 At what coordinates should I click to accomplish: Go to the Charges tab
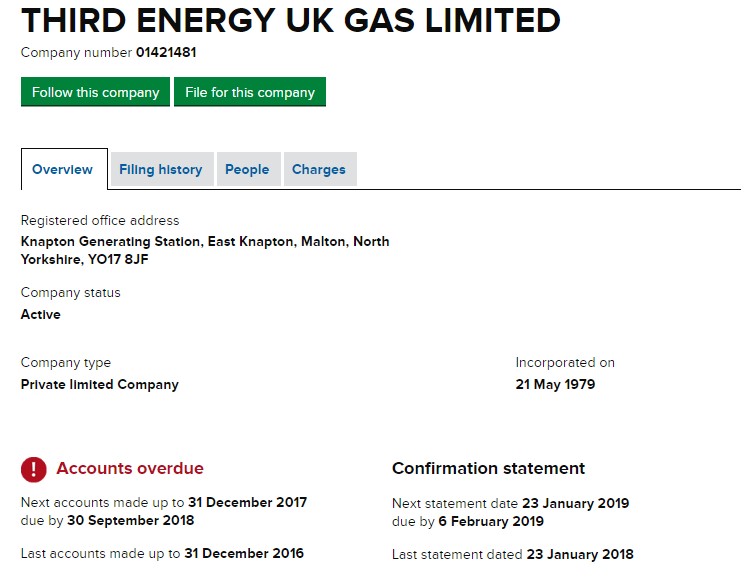(319, 170)
